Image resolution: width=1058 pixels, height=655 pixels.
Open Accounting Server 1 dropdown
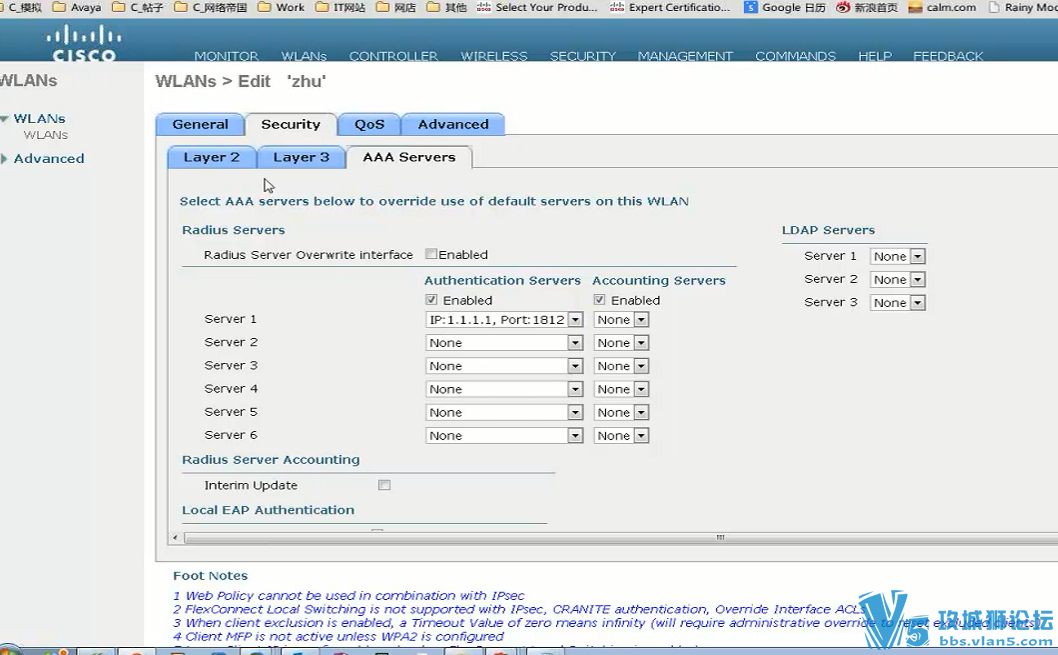tap(621, 320)
